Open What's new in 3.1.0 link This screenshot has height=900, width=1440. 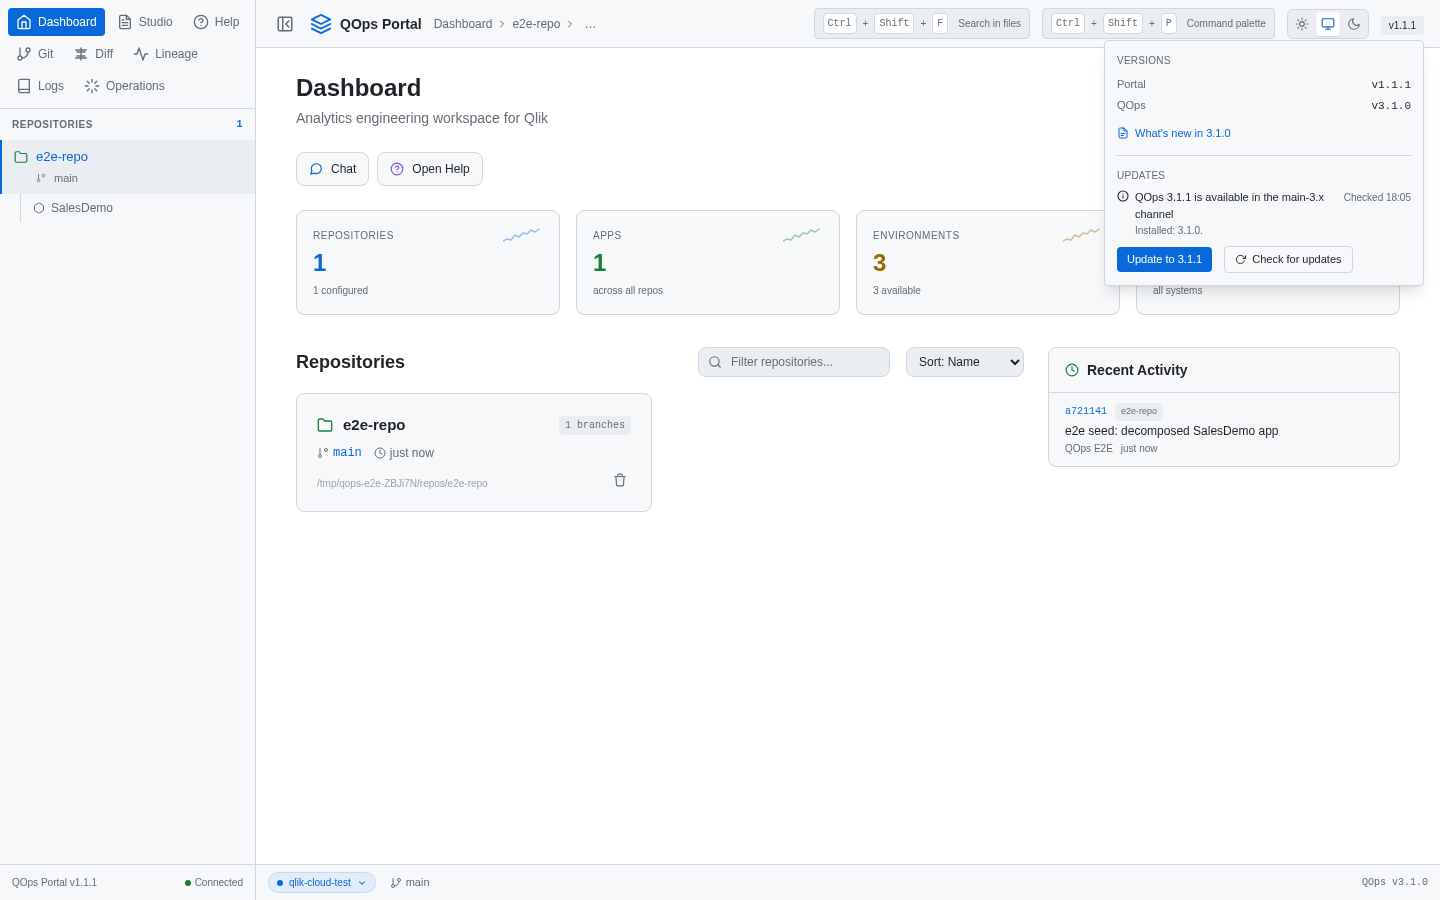click(x=1174, y=133)
